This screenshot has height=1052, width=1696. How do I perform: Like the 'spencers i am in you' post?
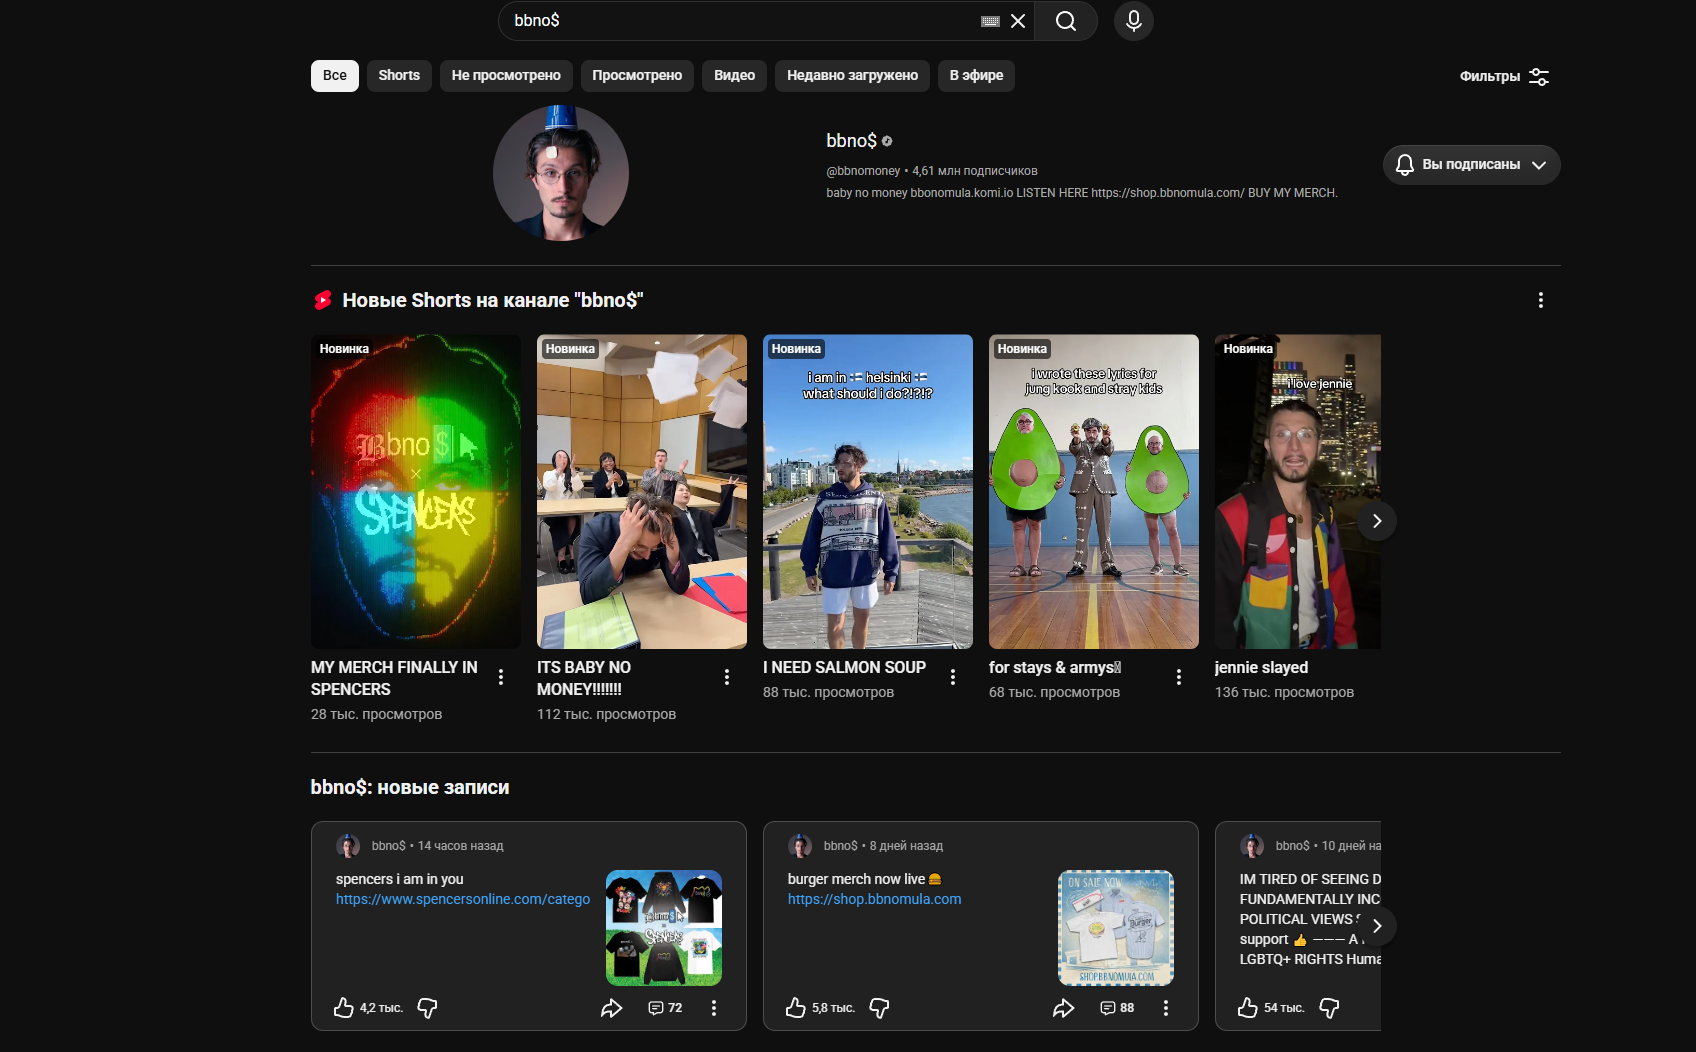(x=344, y=1008)
